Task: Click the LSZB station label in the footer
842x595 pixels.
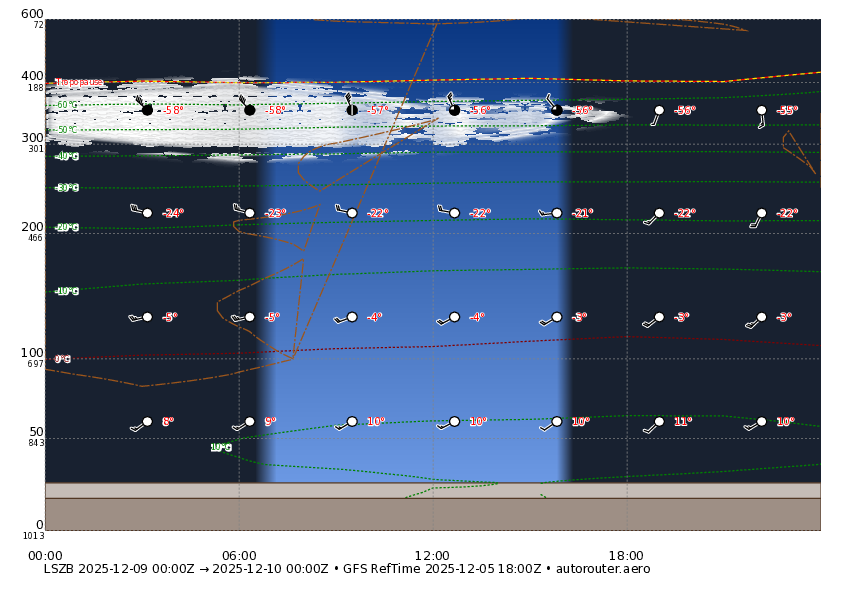Action: [58, 569]
